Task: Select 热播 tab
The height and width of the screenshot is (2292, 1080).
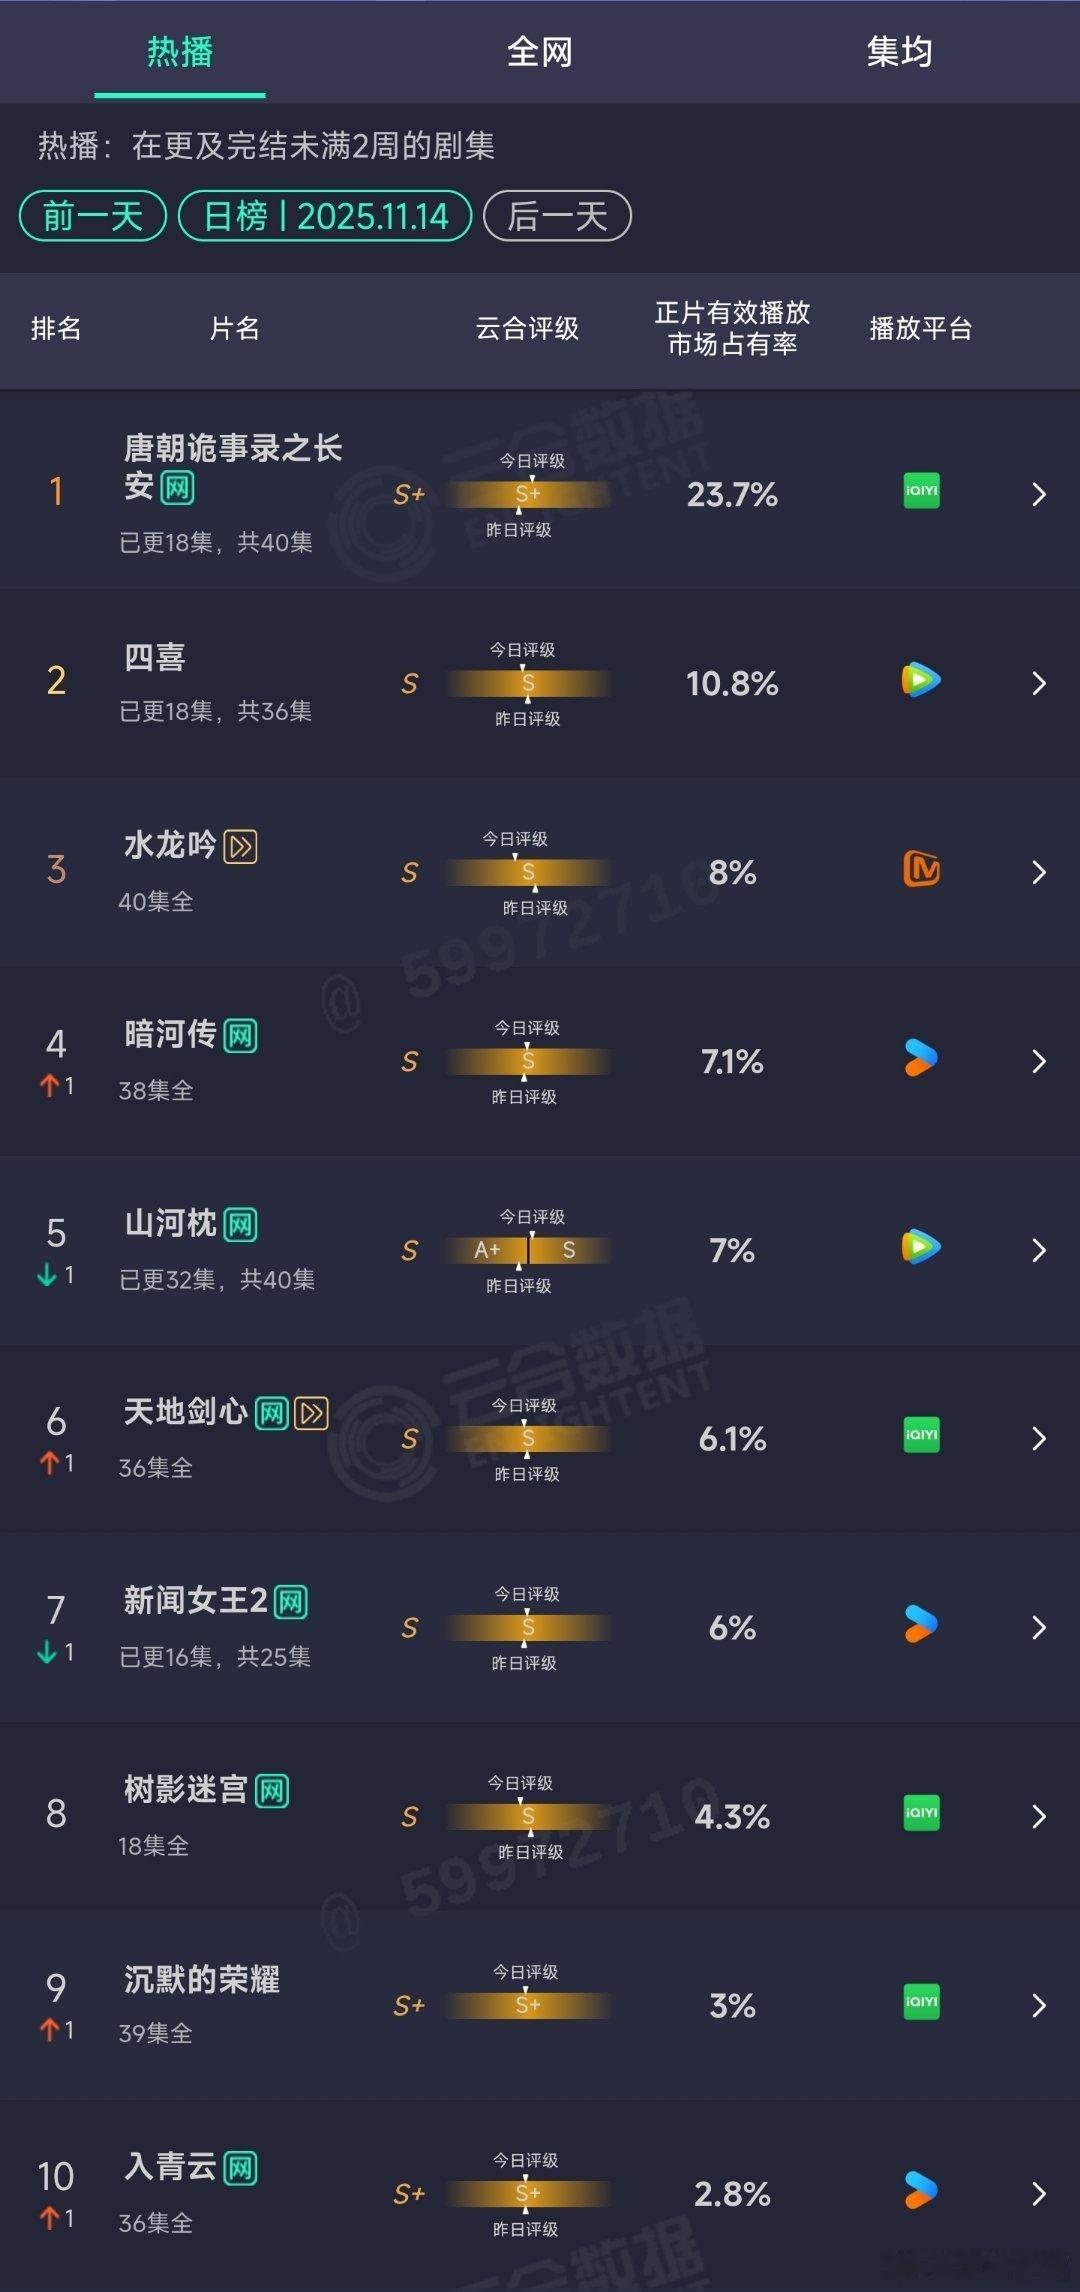Action: coord(180,52)
